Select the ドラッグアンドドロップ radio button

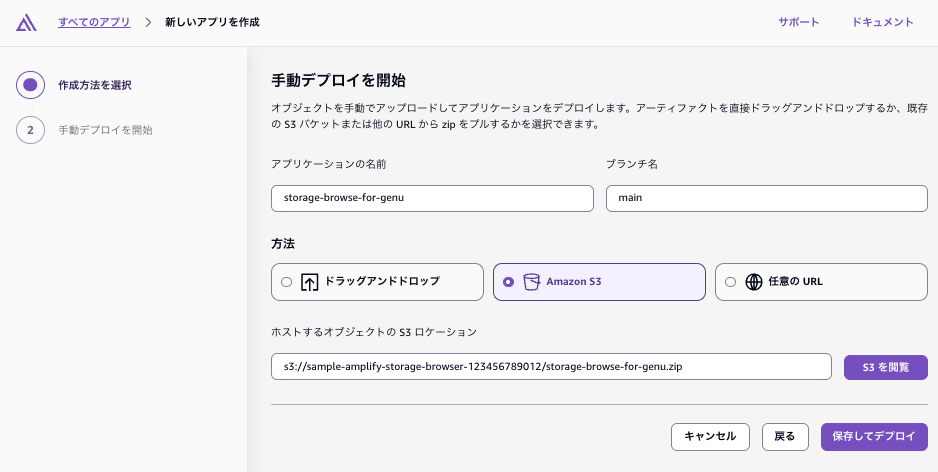pos(287,282)
